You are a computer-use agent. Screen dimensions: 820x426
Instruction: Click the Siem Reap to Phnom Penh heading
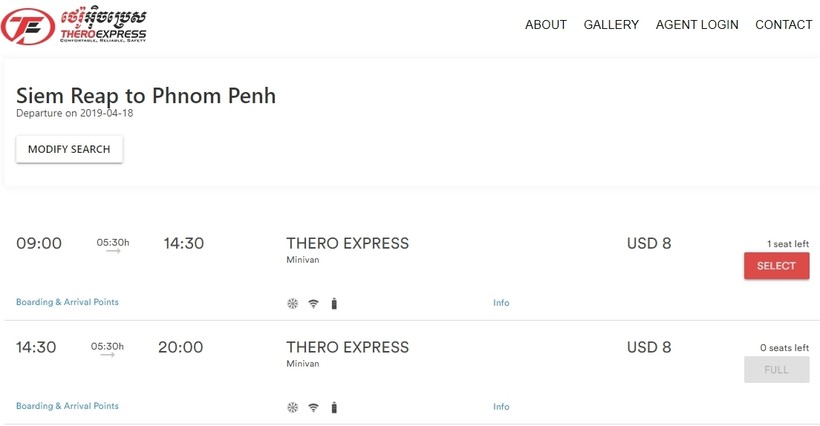point(146,96)
